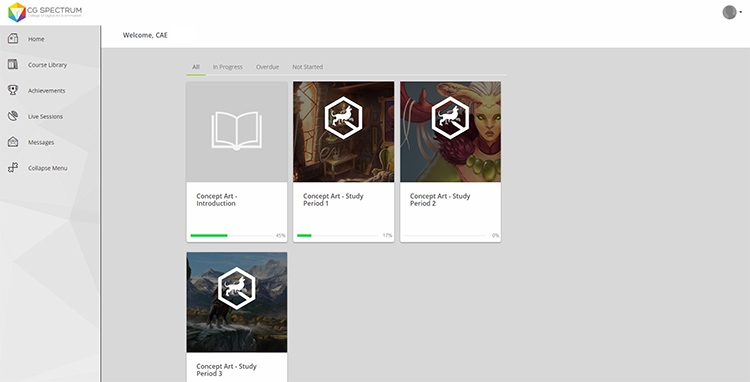The width and height of the screenshot is (750, 382).
Task: Open the Concept Art - Study Period 2 title
Action: [440, 199]
